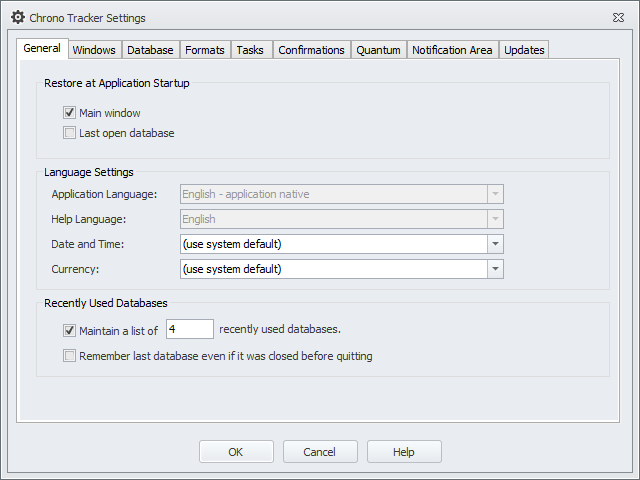
Task: Select the Notification Area tab
Action: tap(452, 50)
